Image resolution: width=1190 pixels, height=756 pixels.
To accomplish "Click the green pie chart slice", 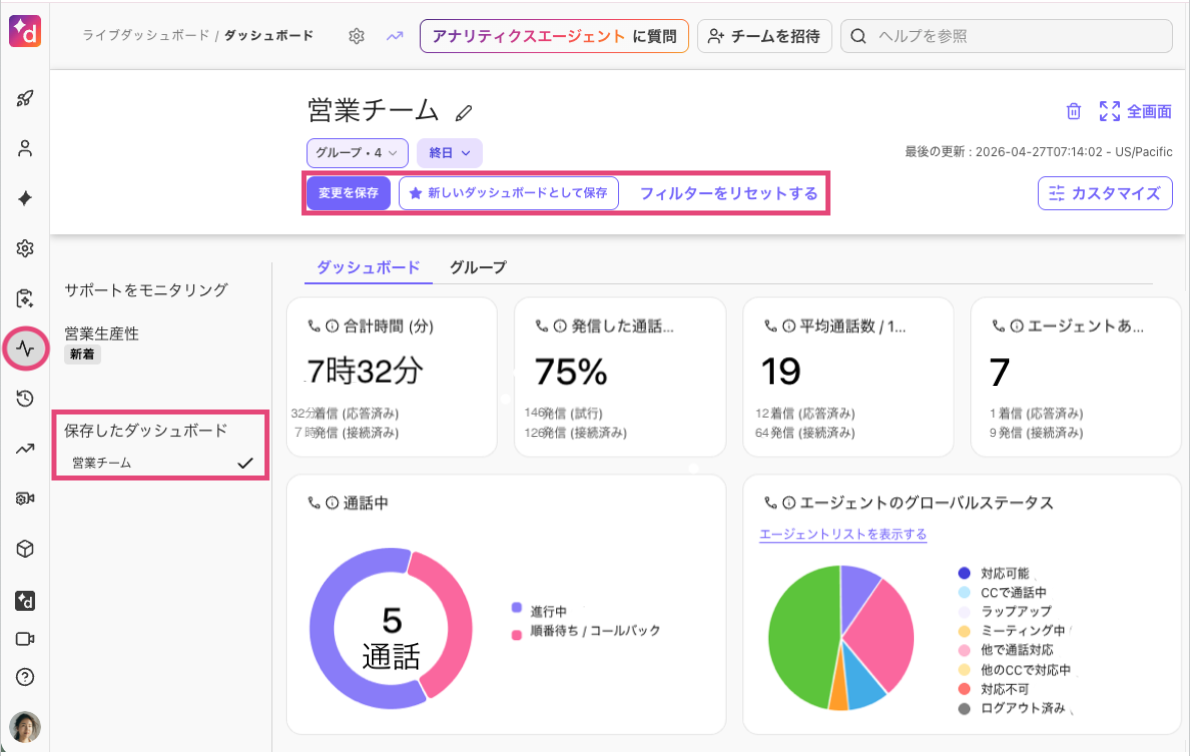I will click(801, 636).
